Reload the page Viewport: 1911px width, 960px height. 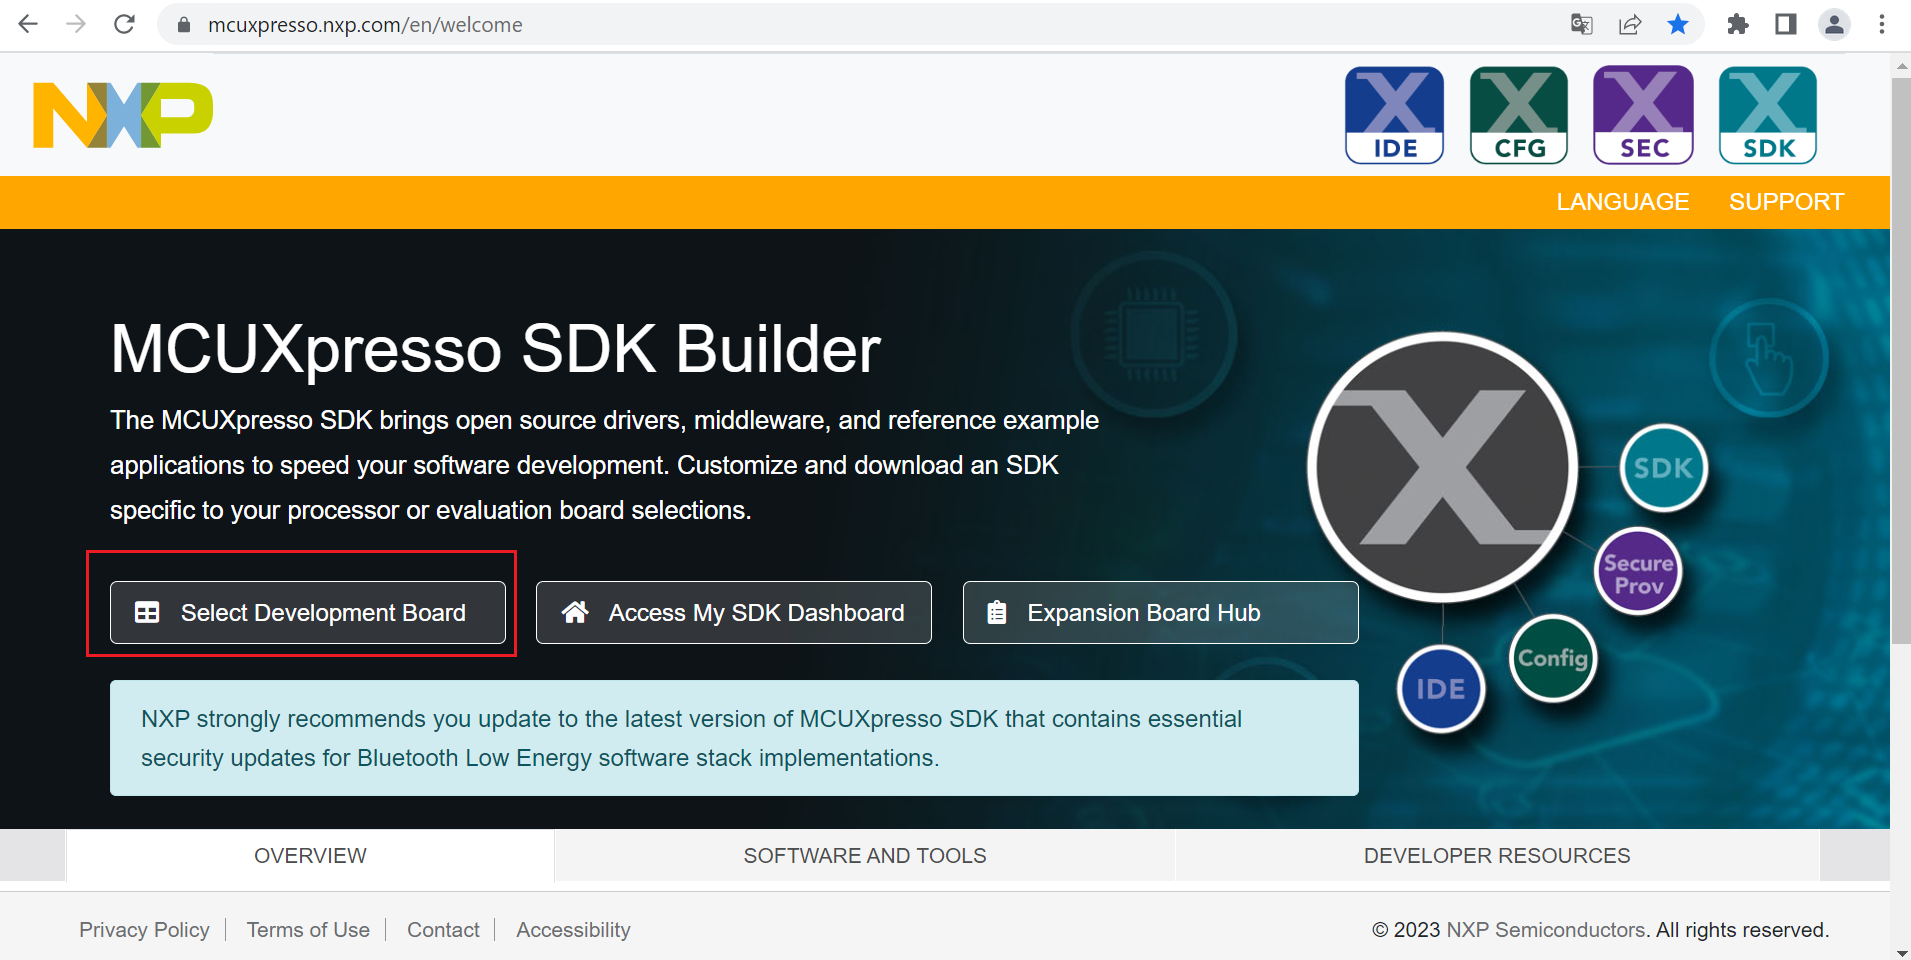pyautogui.click(x=124, y=25)
